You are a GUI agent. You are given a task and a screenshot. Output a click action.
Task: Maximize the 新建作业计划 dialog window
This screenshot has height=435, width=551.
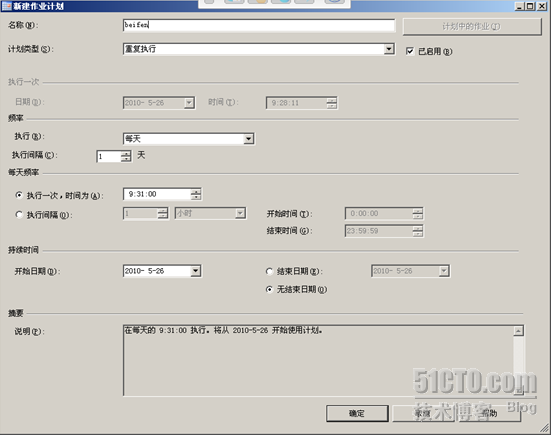coord(531,6)
